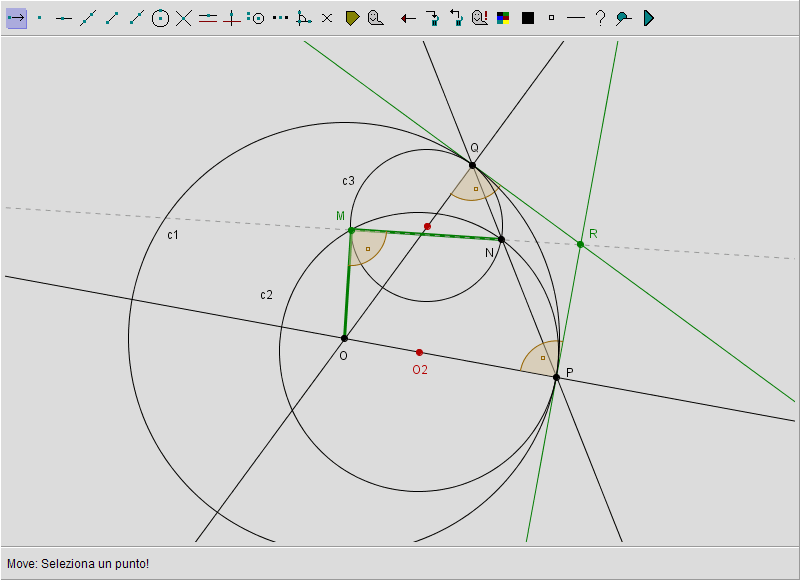Select the Parallel line tool
Viewport: 800px width, 580px height.
tap(208, 18)
